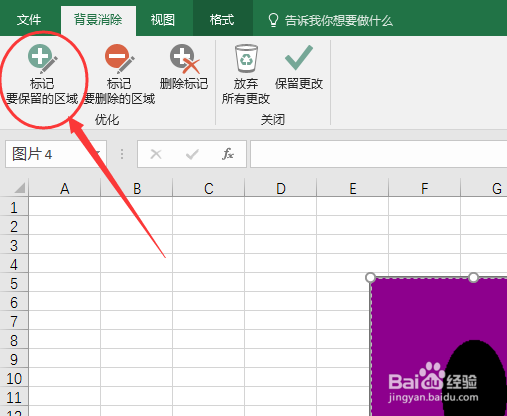Select column E header

pos(353,188)
